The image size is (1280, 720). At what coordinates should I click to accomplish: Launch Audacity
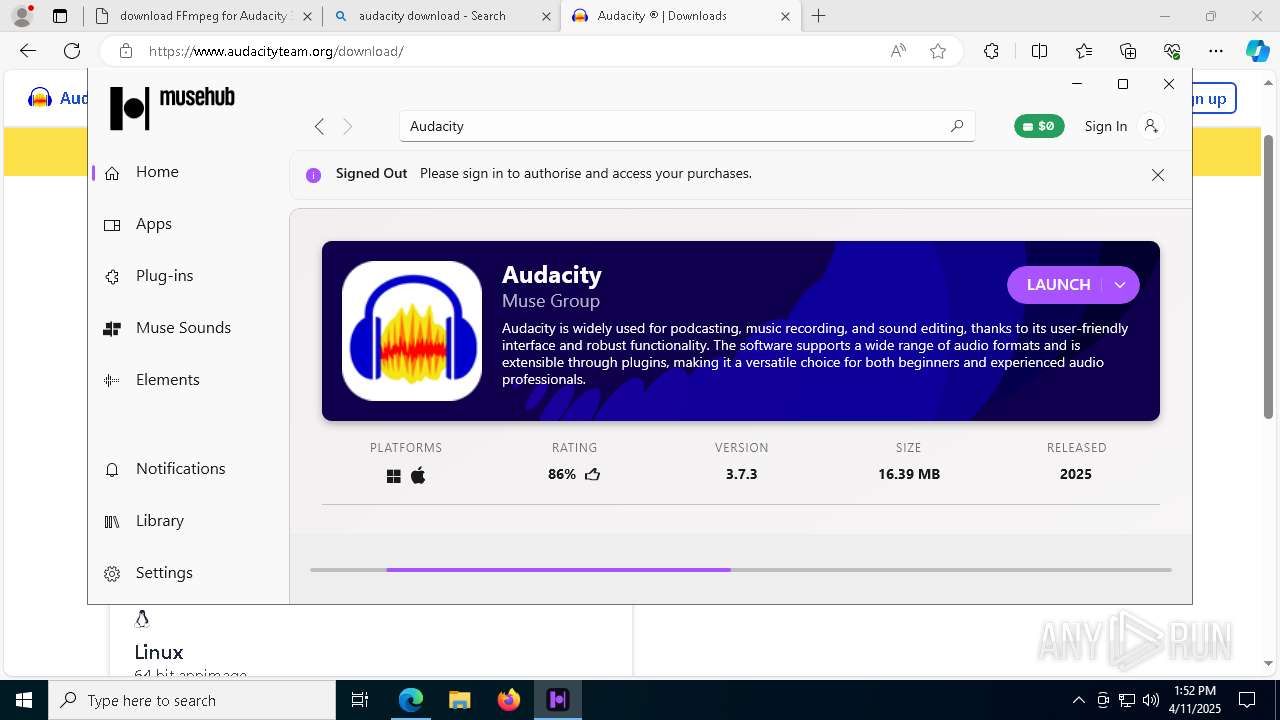coord(1058,285)
